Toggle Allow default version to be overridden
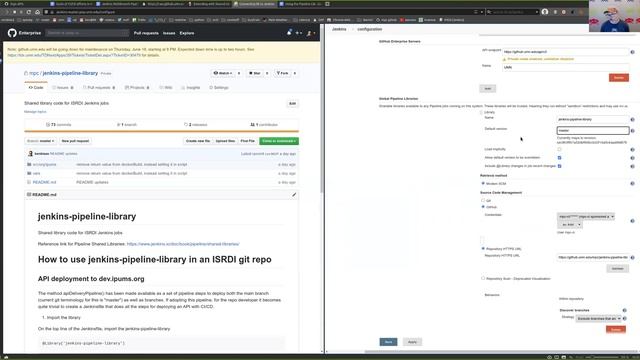The image size is (640, 360). coord(559,158)
